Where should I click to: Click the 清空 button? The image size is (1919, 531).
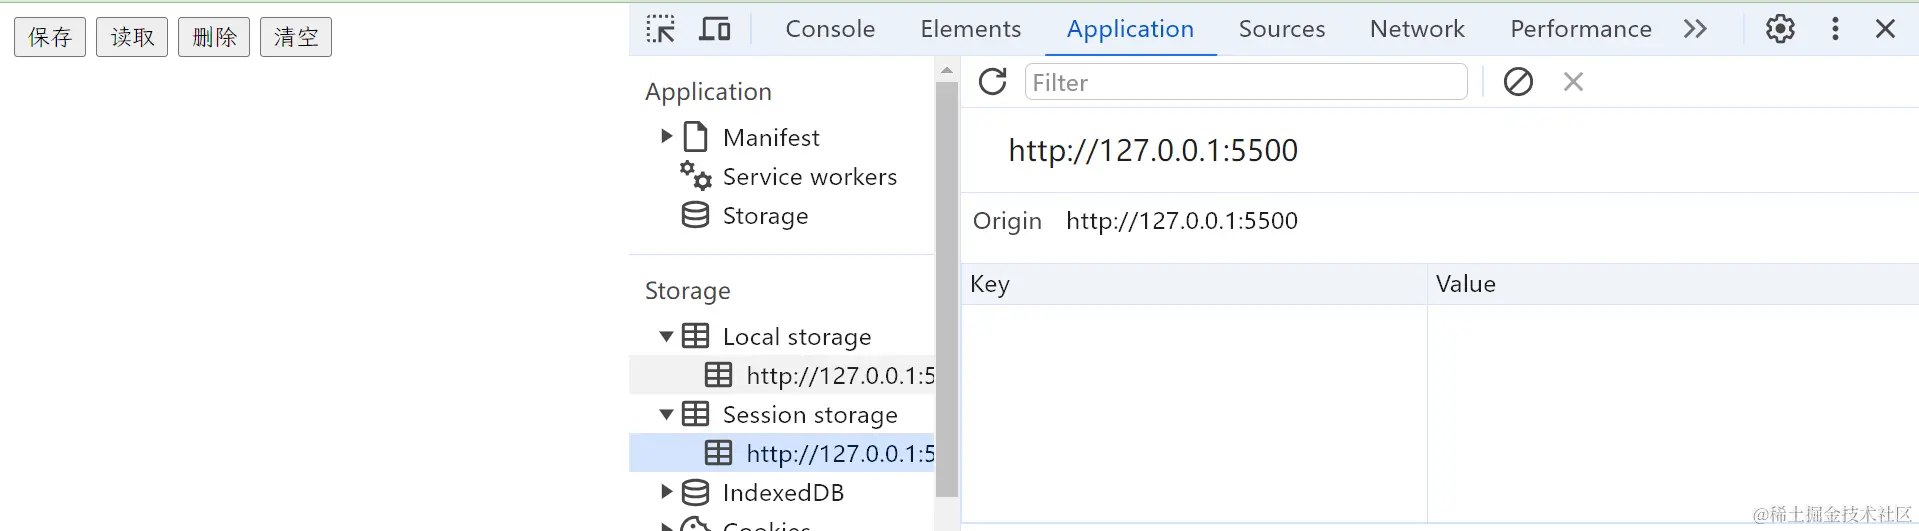click(x=296, y=37)
